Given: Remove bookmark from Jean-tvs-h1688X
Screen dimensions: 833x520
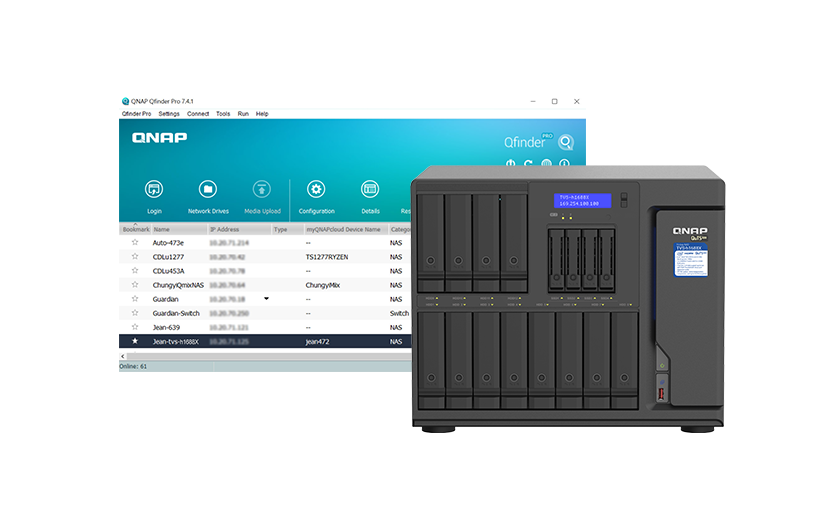Looking at the screenshot, I should pyautogui.click(x=135, y=341).
